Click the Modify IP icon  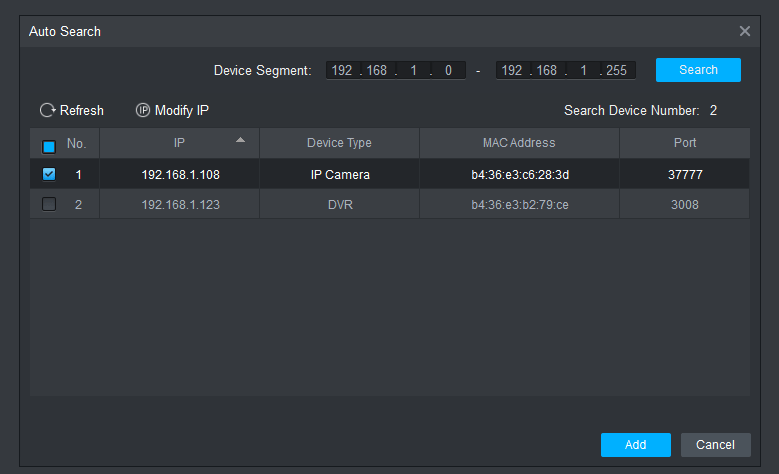(142, 111)
